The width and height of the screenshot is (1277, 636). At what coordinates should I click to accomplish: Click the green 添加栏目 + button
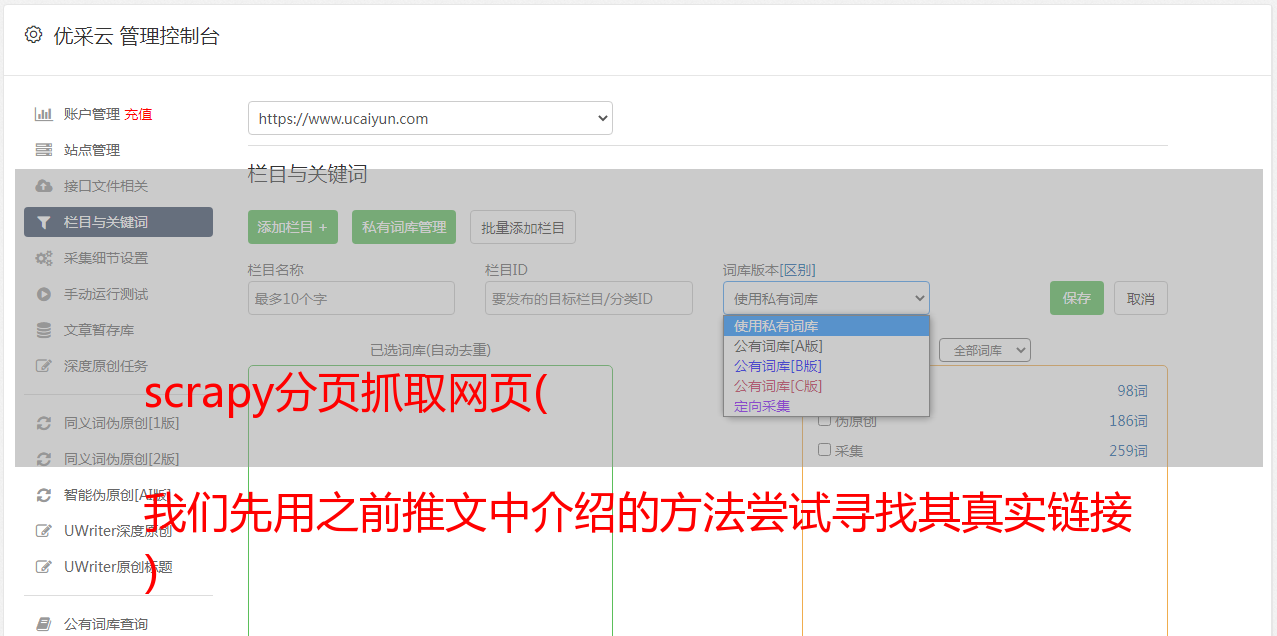pyautogui.click(x=293, y=227)
